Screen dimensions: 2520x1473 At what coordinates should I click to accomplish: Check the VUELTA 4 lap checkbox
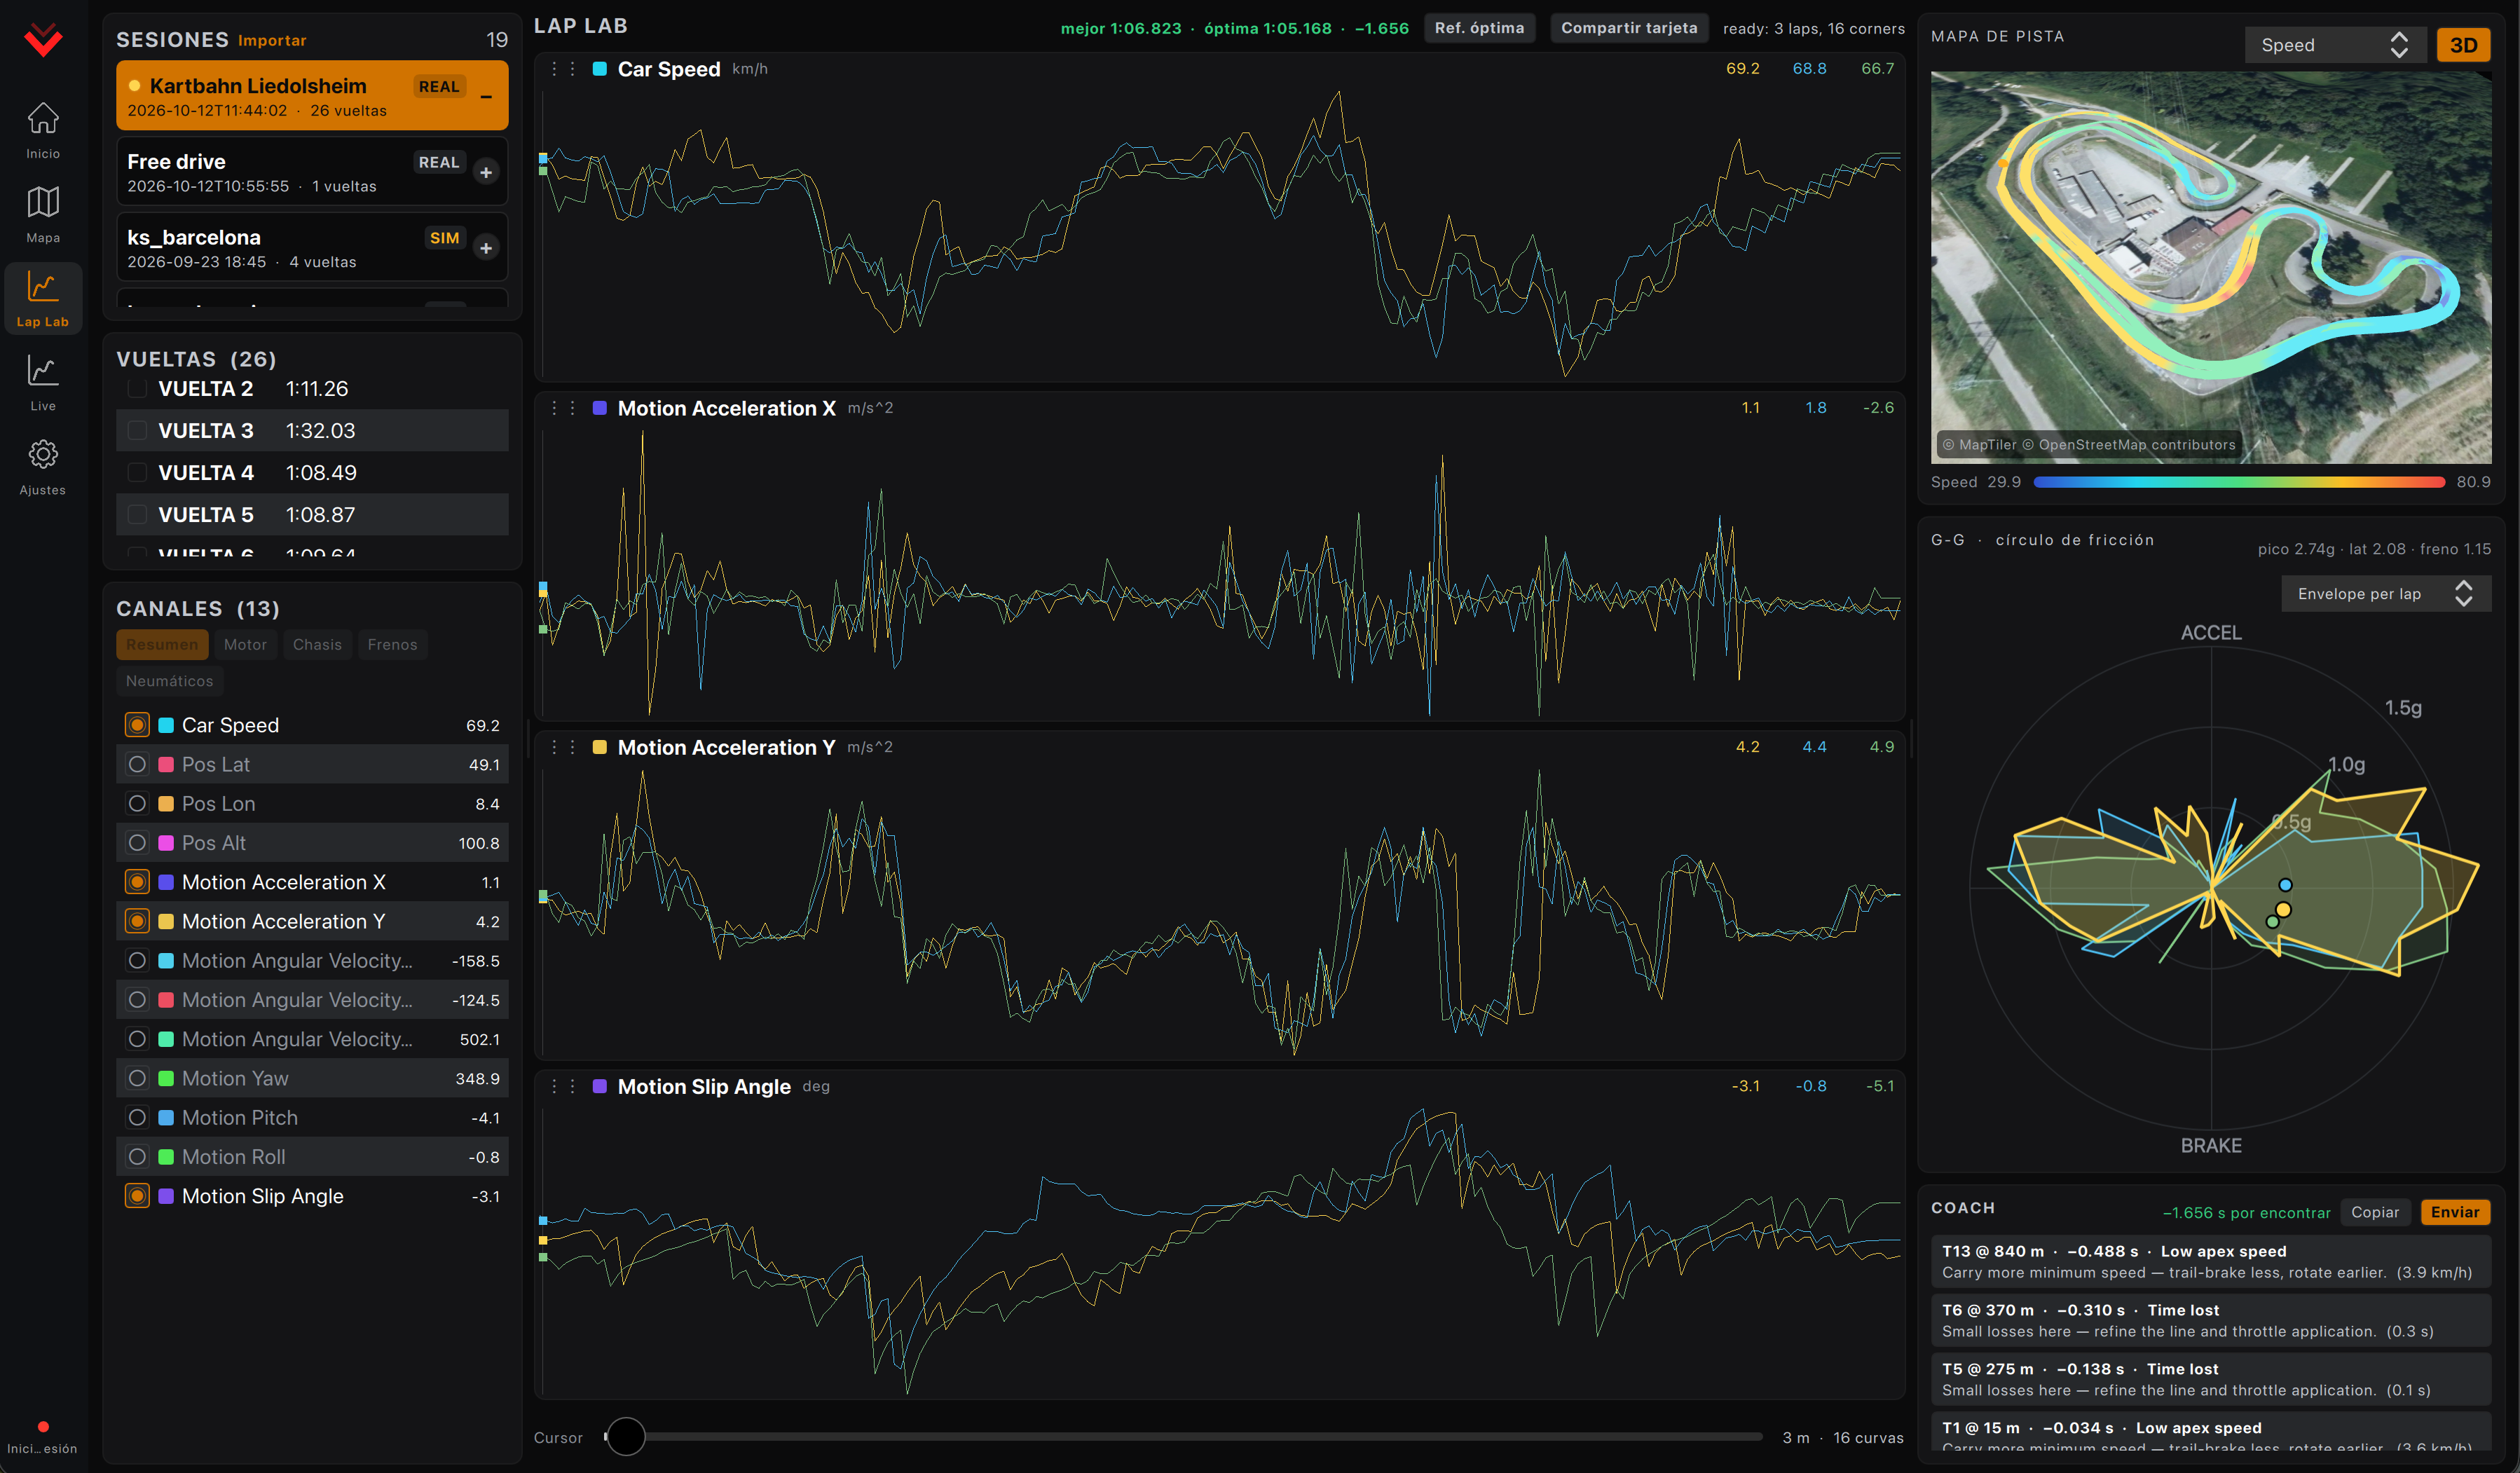(138, 472)
